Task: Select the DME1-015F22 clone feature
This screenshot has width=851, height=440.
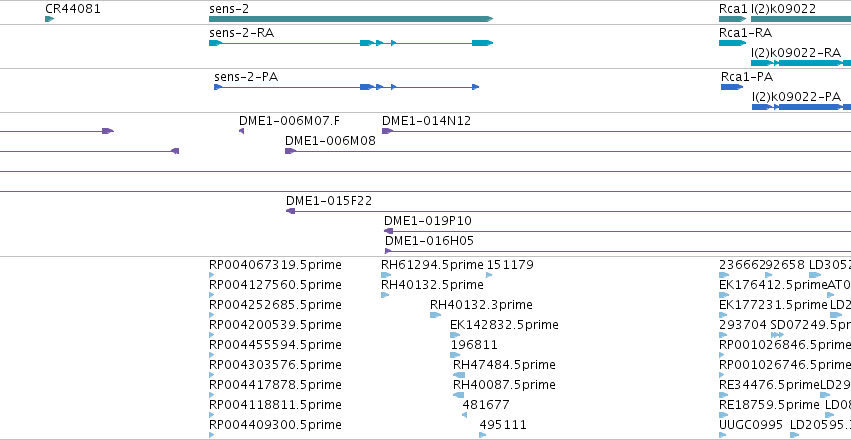Action: 568,211
